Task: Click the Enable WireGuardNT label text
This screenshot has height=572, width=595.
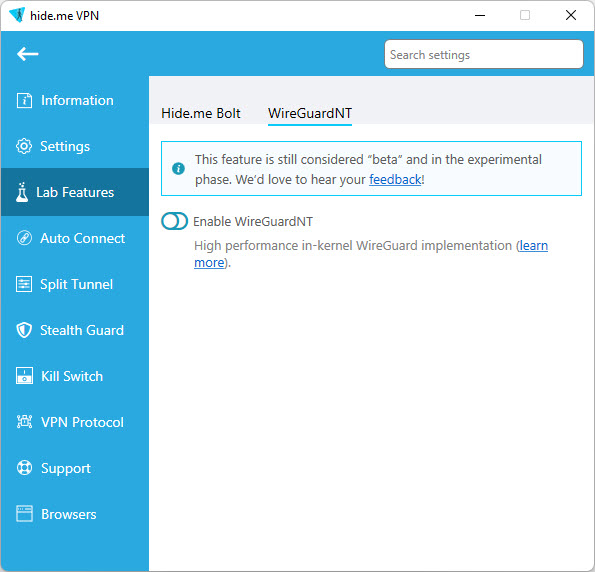Action: [253, 221]
